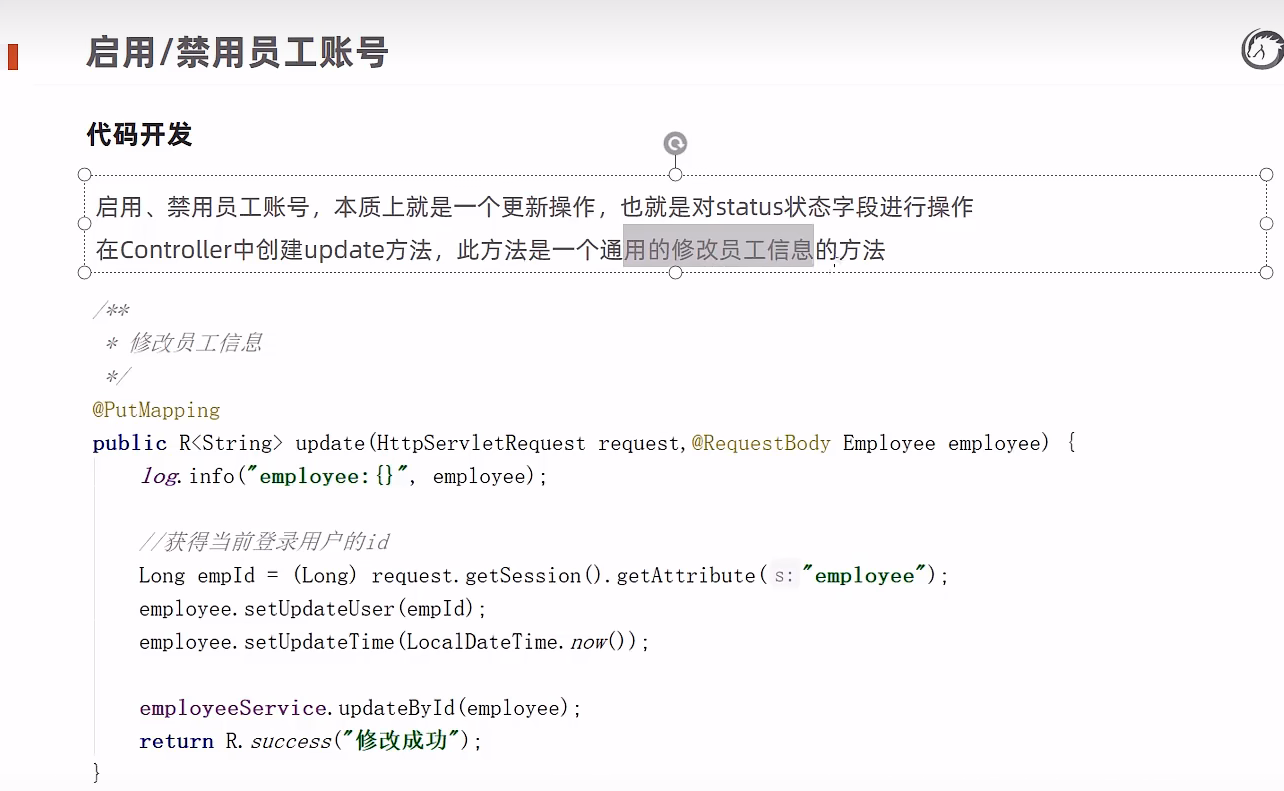Click the bottom-right resize handle of text box
This screenshot has height=791, width=1284.
point(1267,272)
